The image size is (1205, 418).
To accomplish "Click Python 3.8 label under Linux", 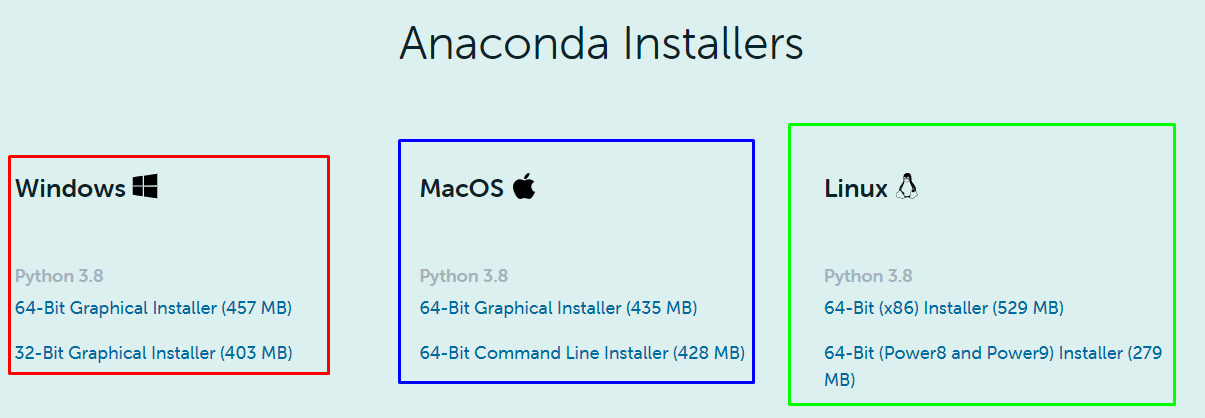I will 868,276.
